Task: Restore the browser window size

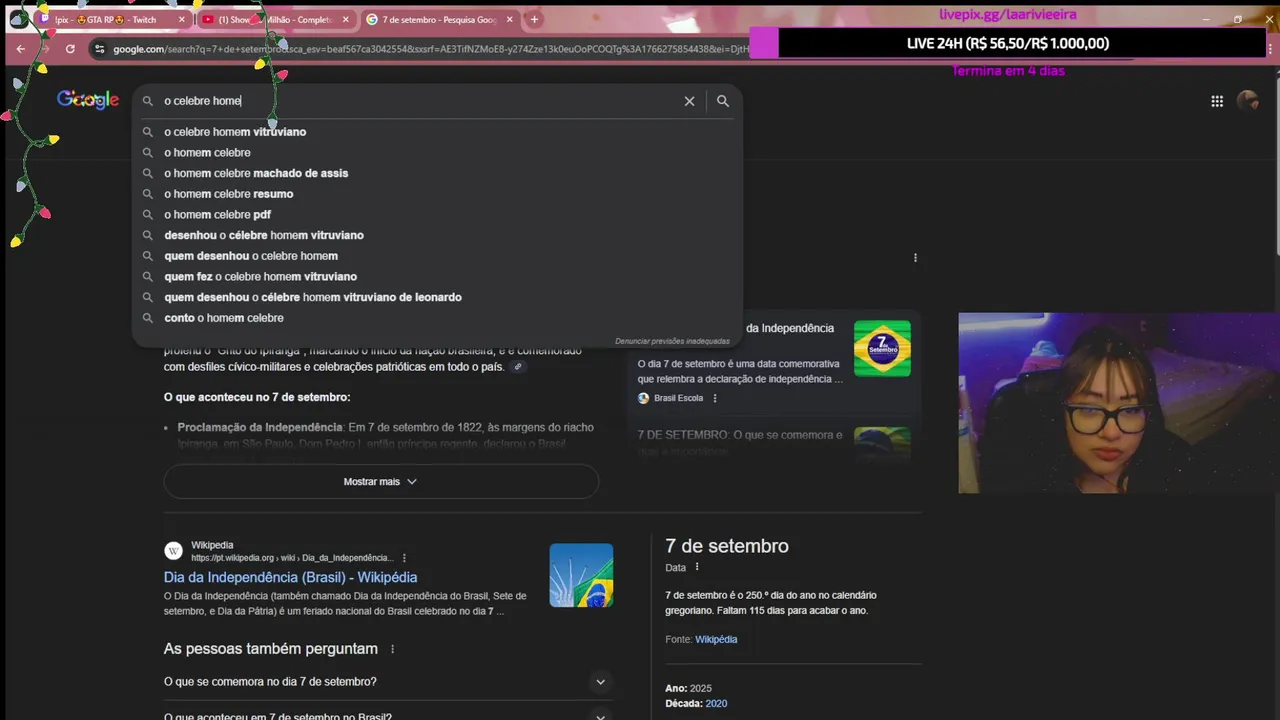Action: point(1237,19)
